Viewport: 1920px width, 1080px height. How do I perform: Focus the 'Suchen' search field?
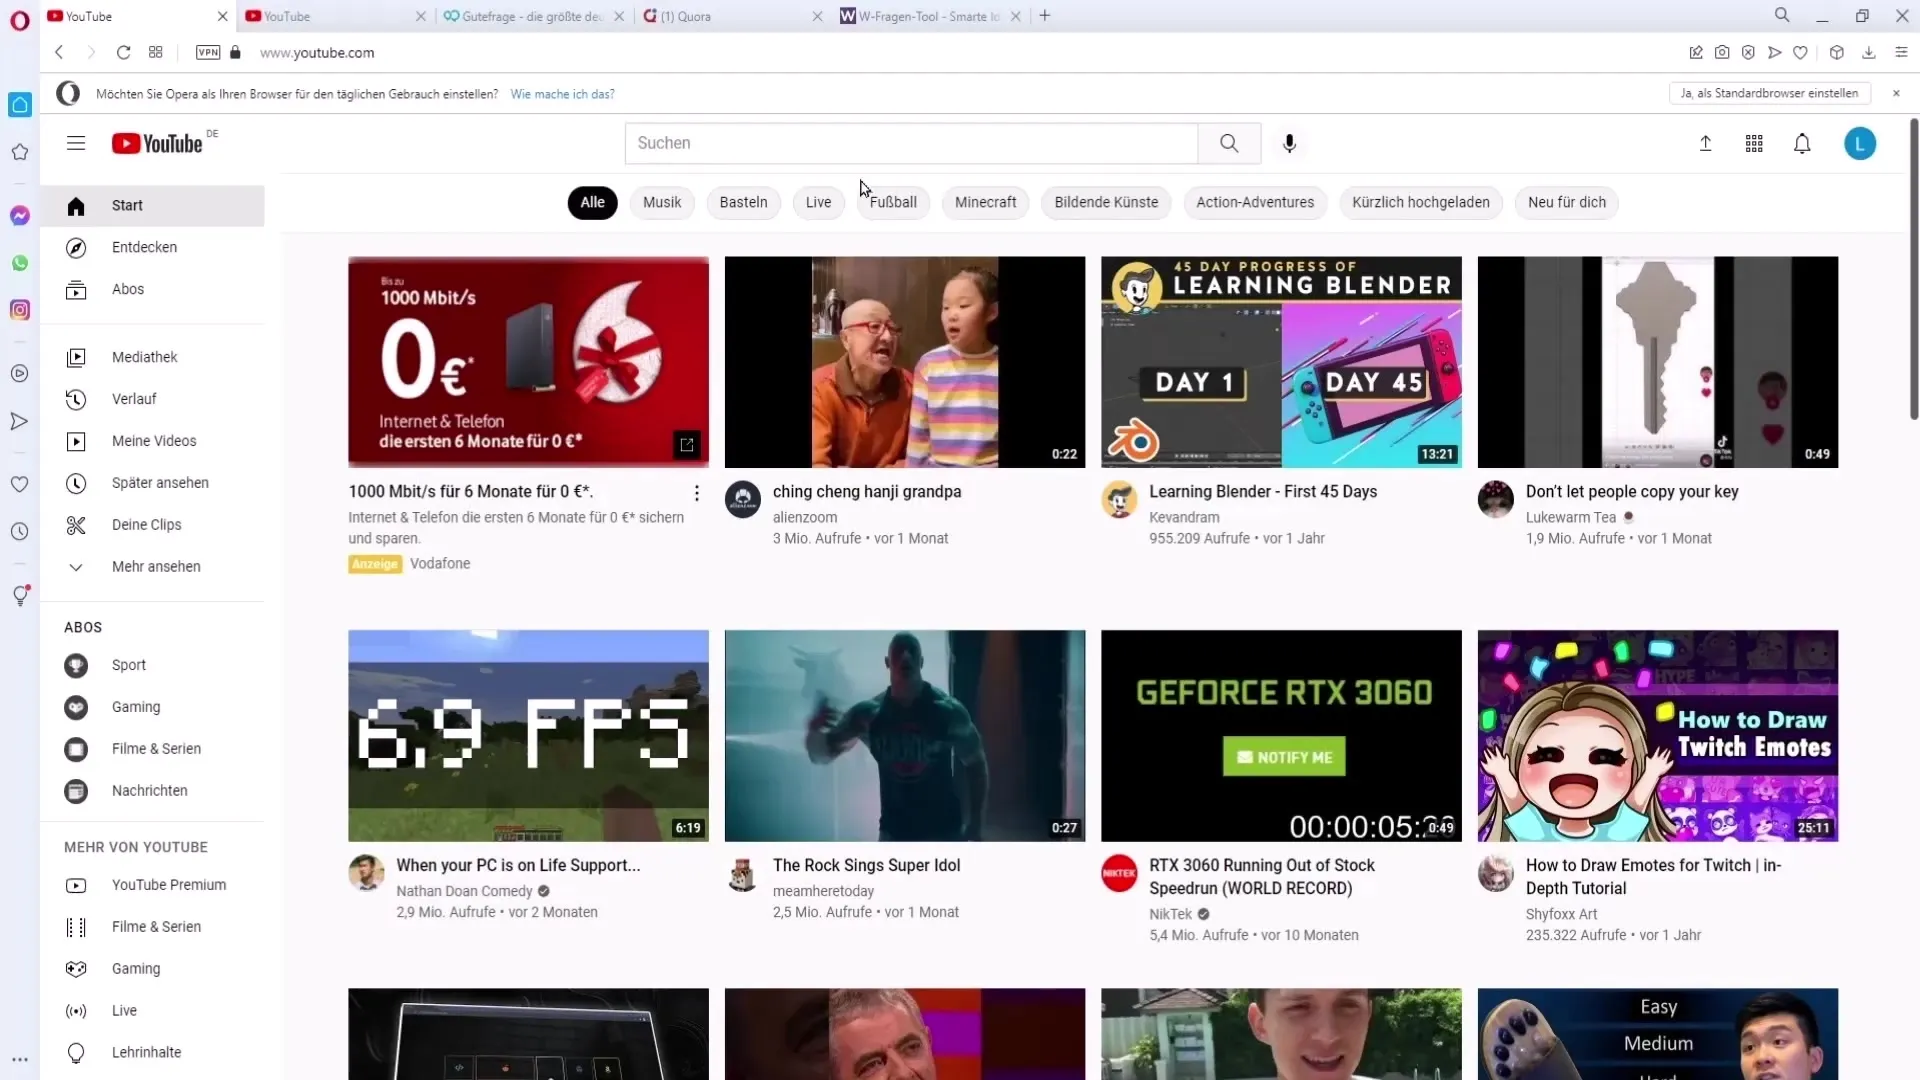911,143
